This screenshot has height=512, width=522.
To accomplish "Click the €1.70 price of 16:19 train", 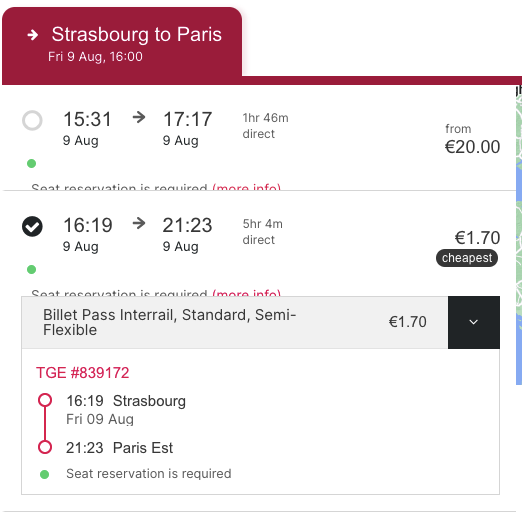I will pyautogui.click(x=477, y=238).
